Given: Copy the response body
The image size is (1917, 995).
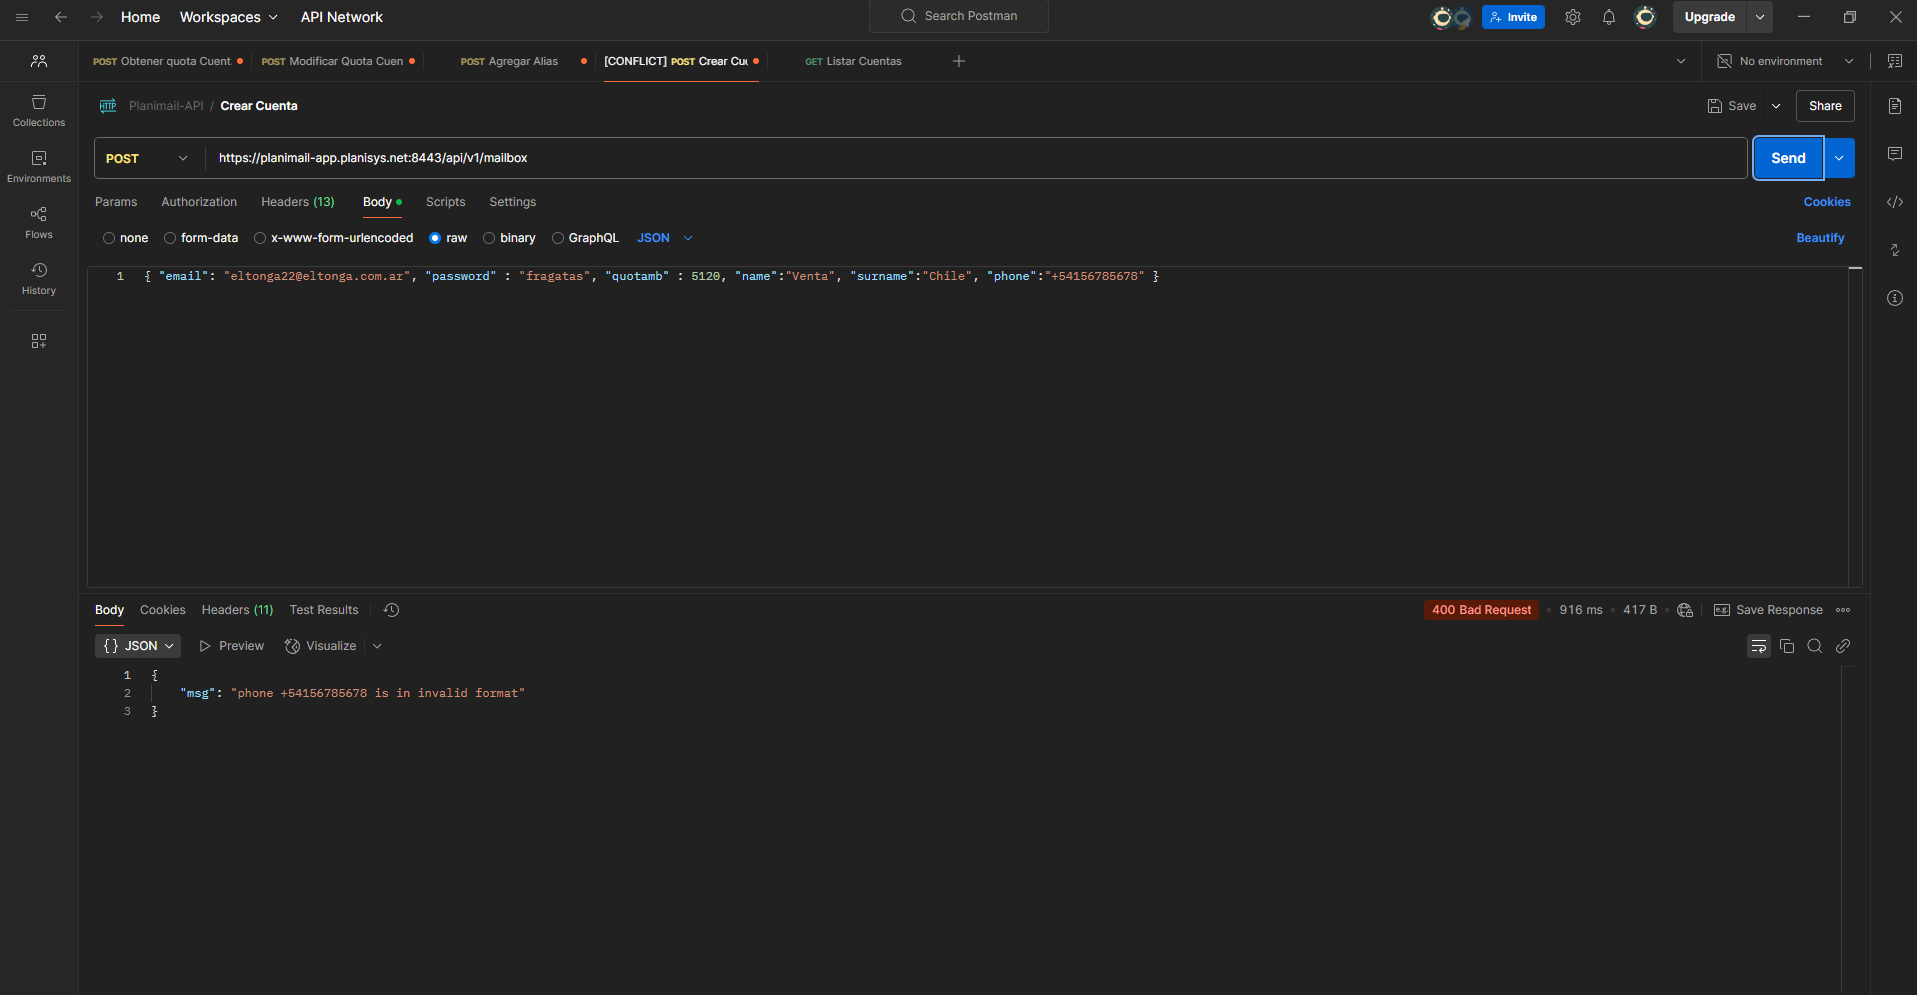Looking at the screenshot, I should [1787, 646].
